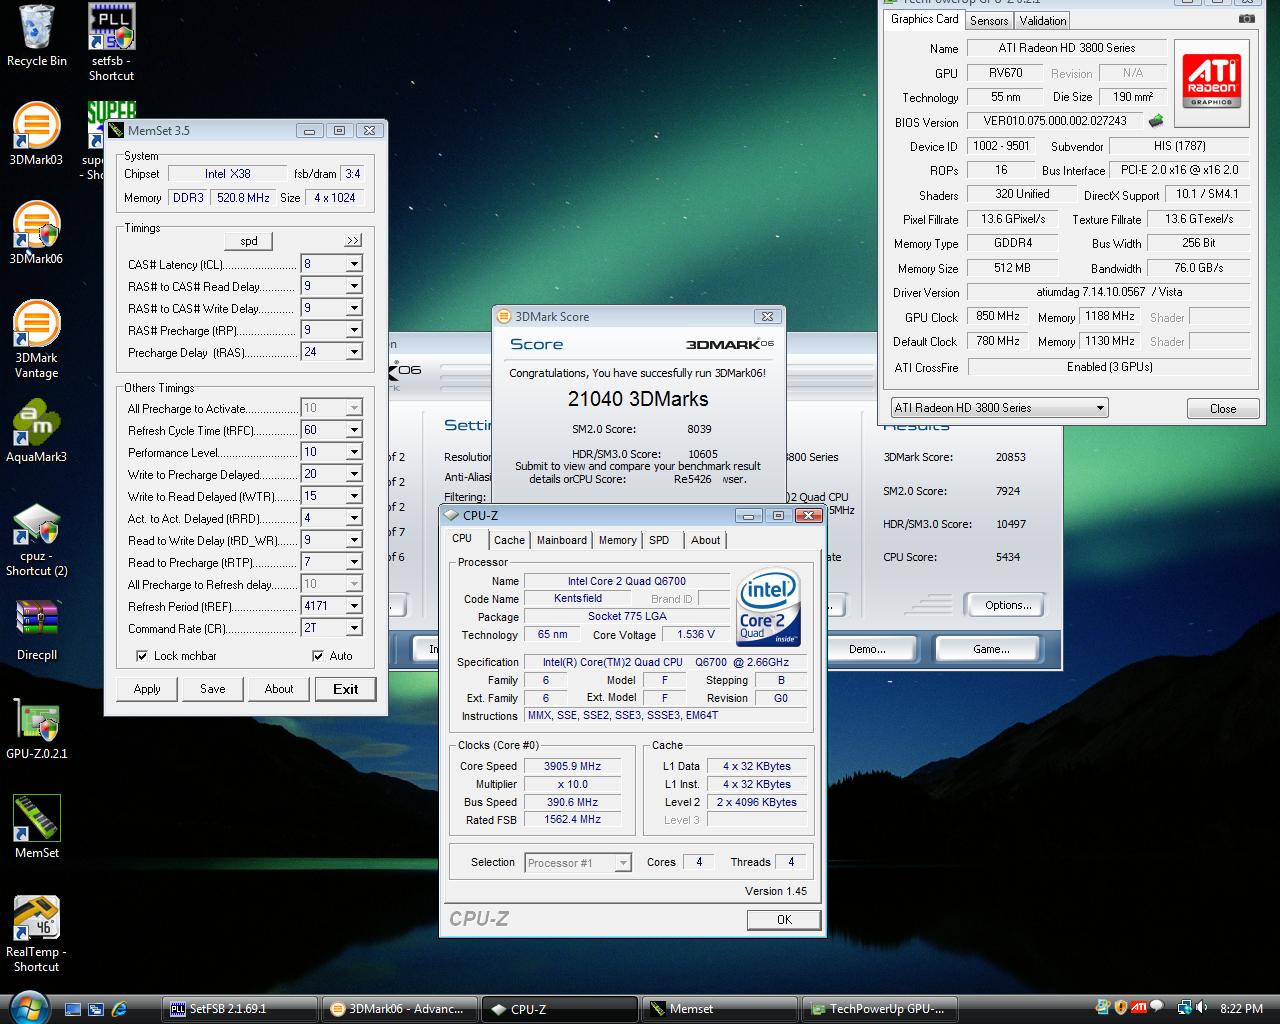This screenshot has width=1280, height=1024.
Task: Switch to SetFSB 2.1.69.1 on taskbar
Action: pos(240,1009)
